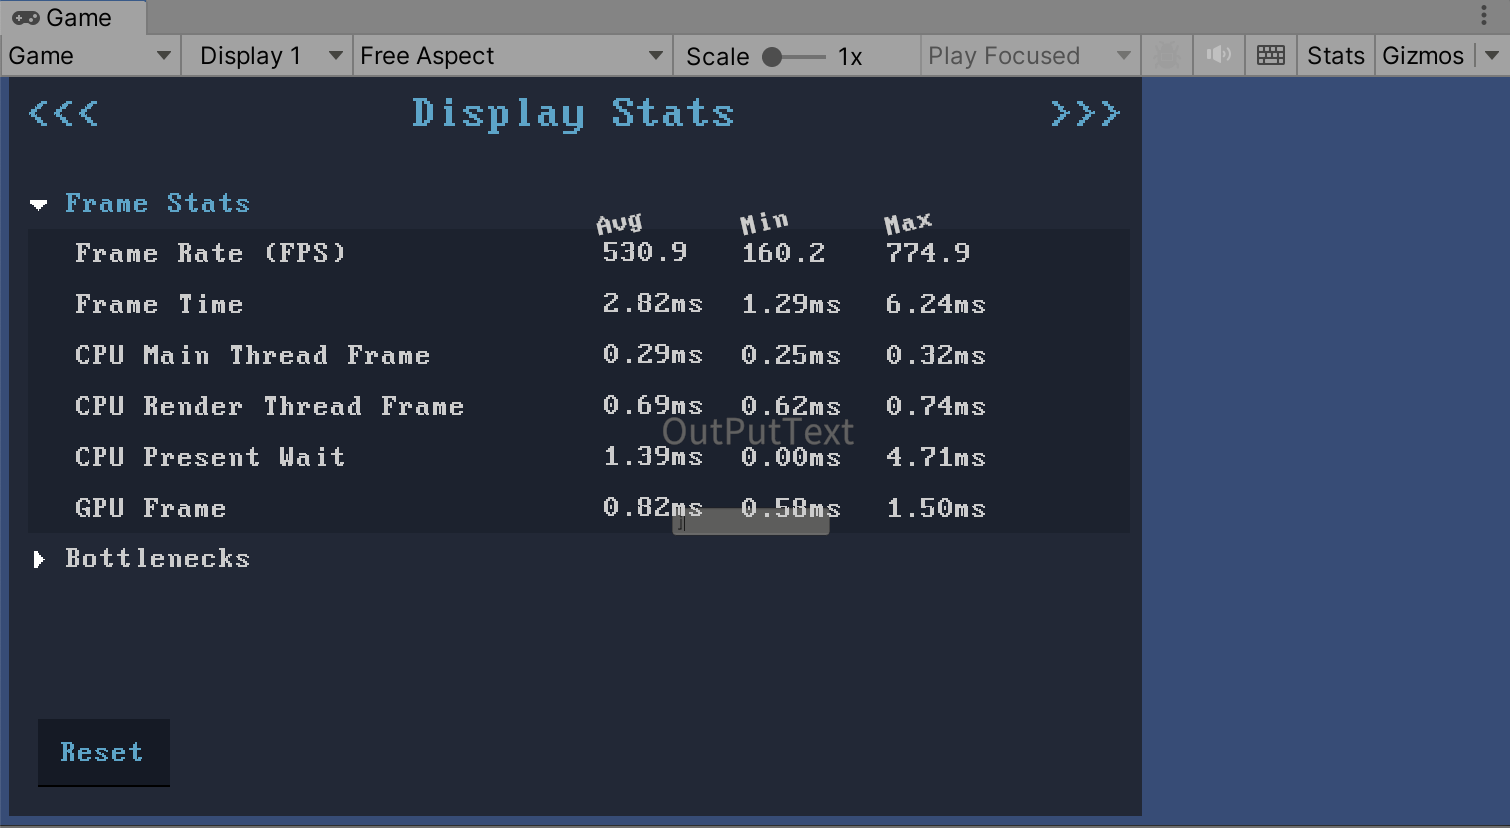Open the Display 1 dropdown
Image resolution: width=1510 pixels, height=828 pixels.
265,55
